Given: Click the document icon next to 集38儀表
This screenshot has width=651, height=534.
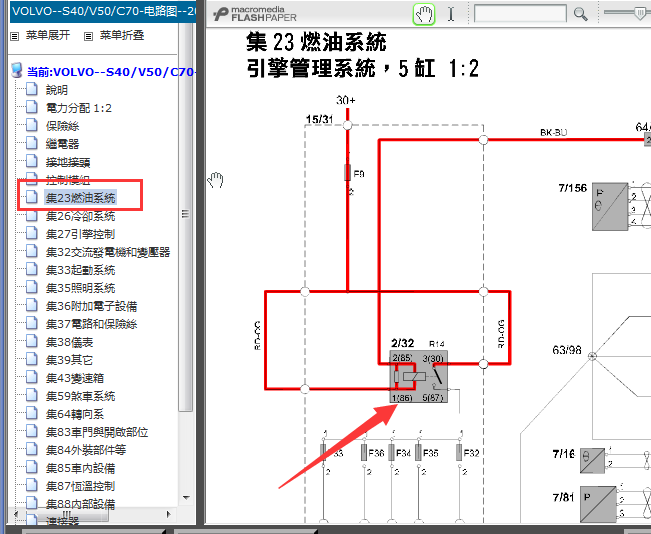Looking at the screenshot, I should [x=32, y=341].
